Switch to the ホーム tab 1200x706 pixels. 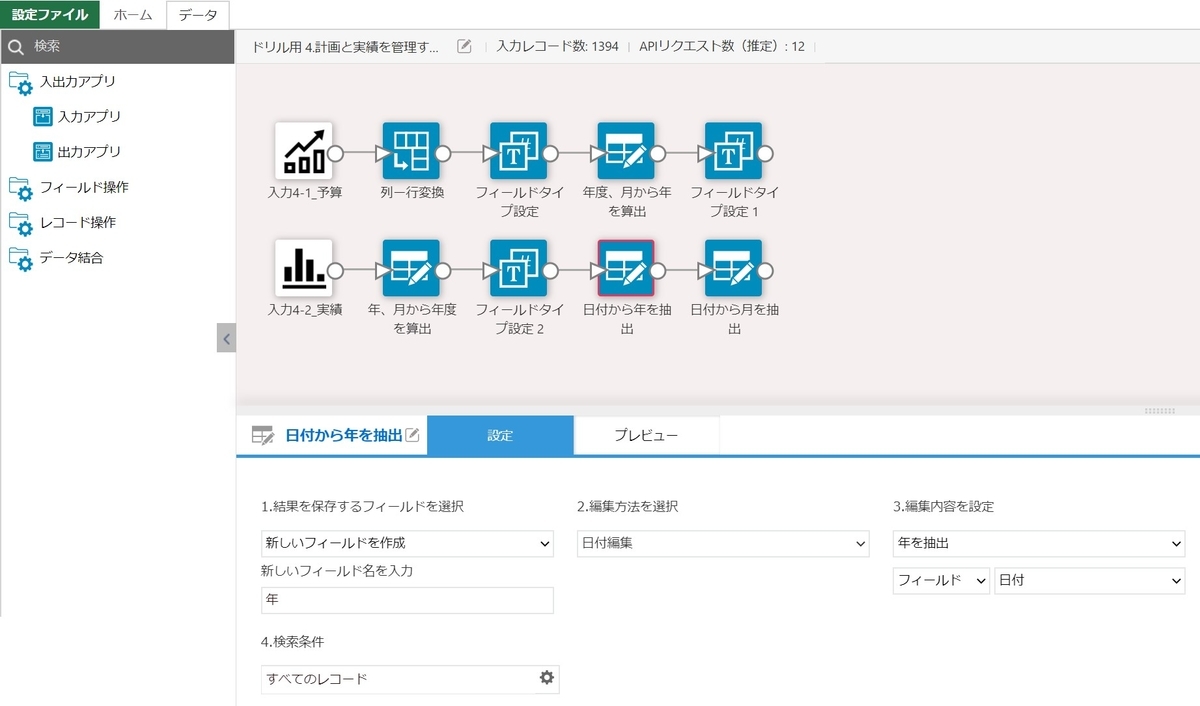point(133,15)
